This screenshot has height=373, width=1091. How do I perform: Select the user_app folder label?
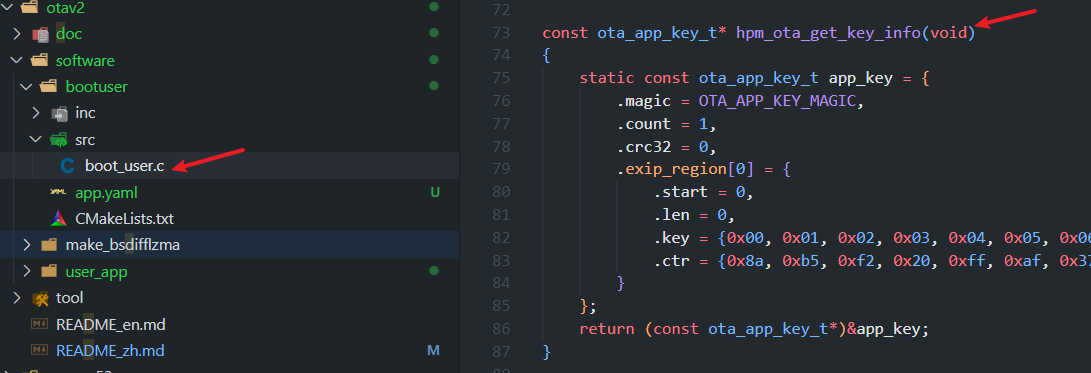click(x=97, y=271)
